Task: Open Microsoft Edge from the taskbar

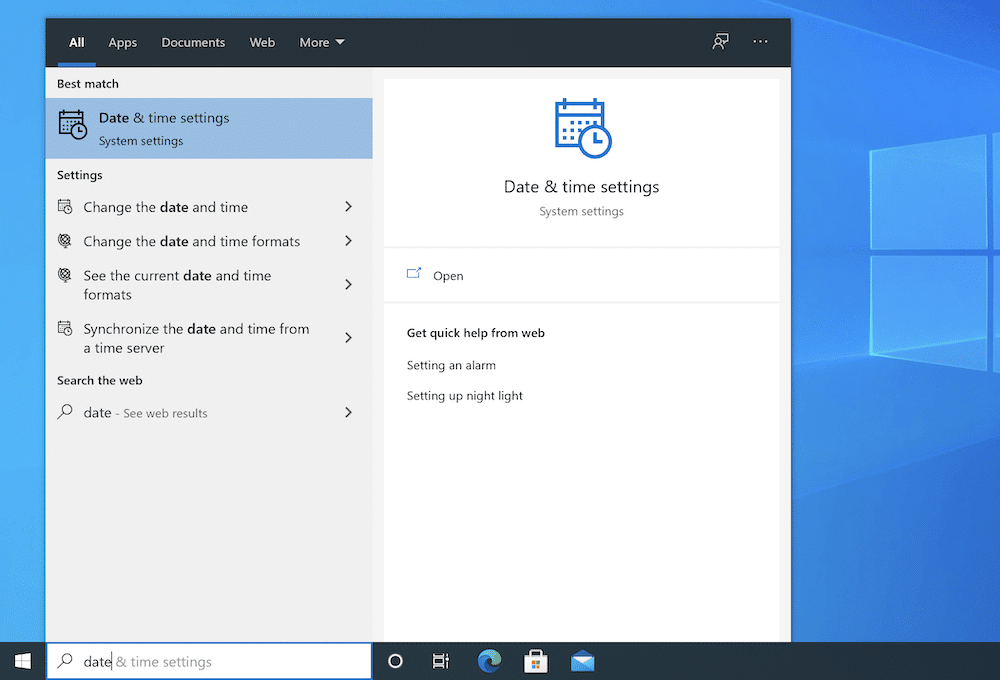Action: click(489, 661)
